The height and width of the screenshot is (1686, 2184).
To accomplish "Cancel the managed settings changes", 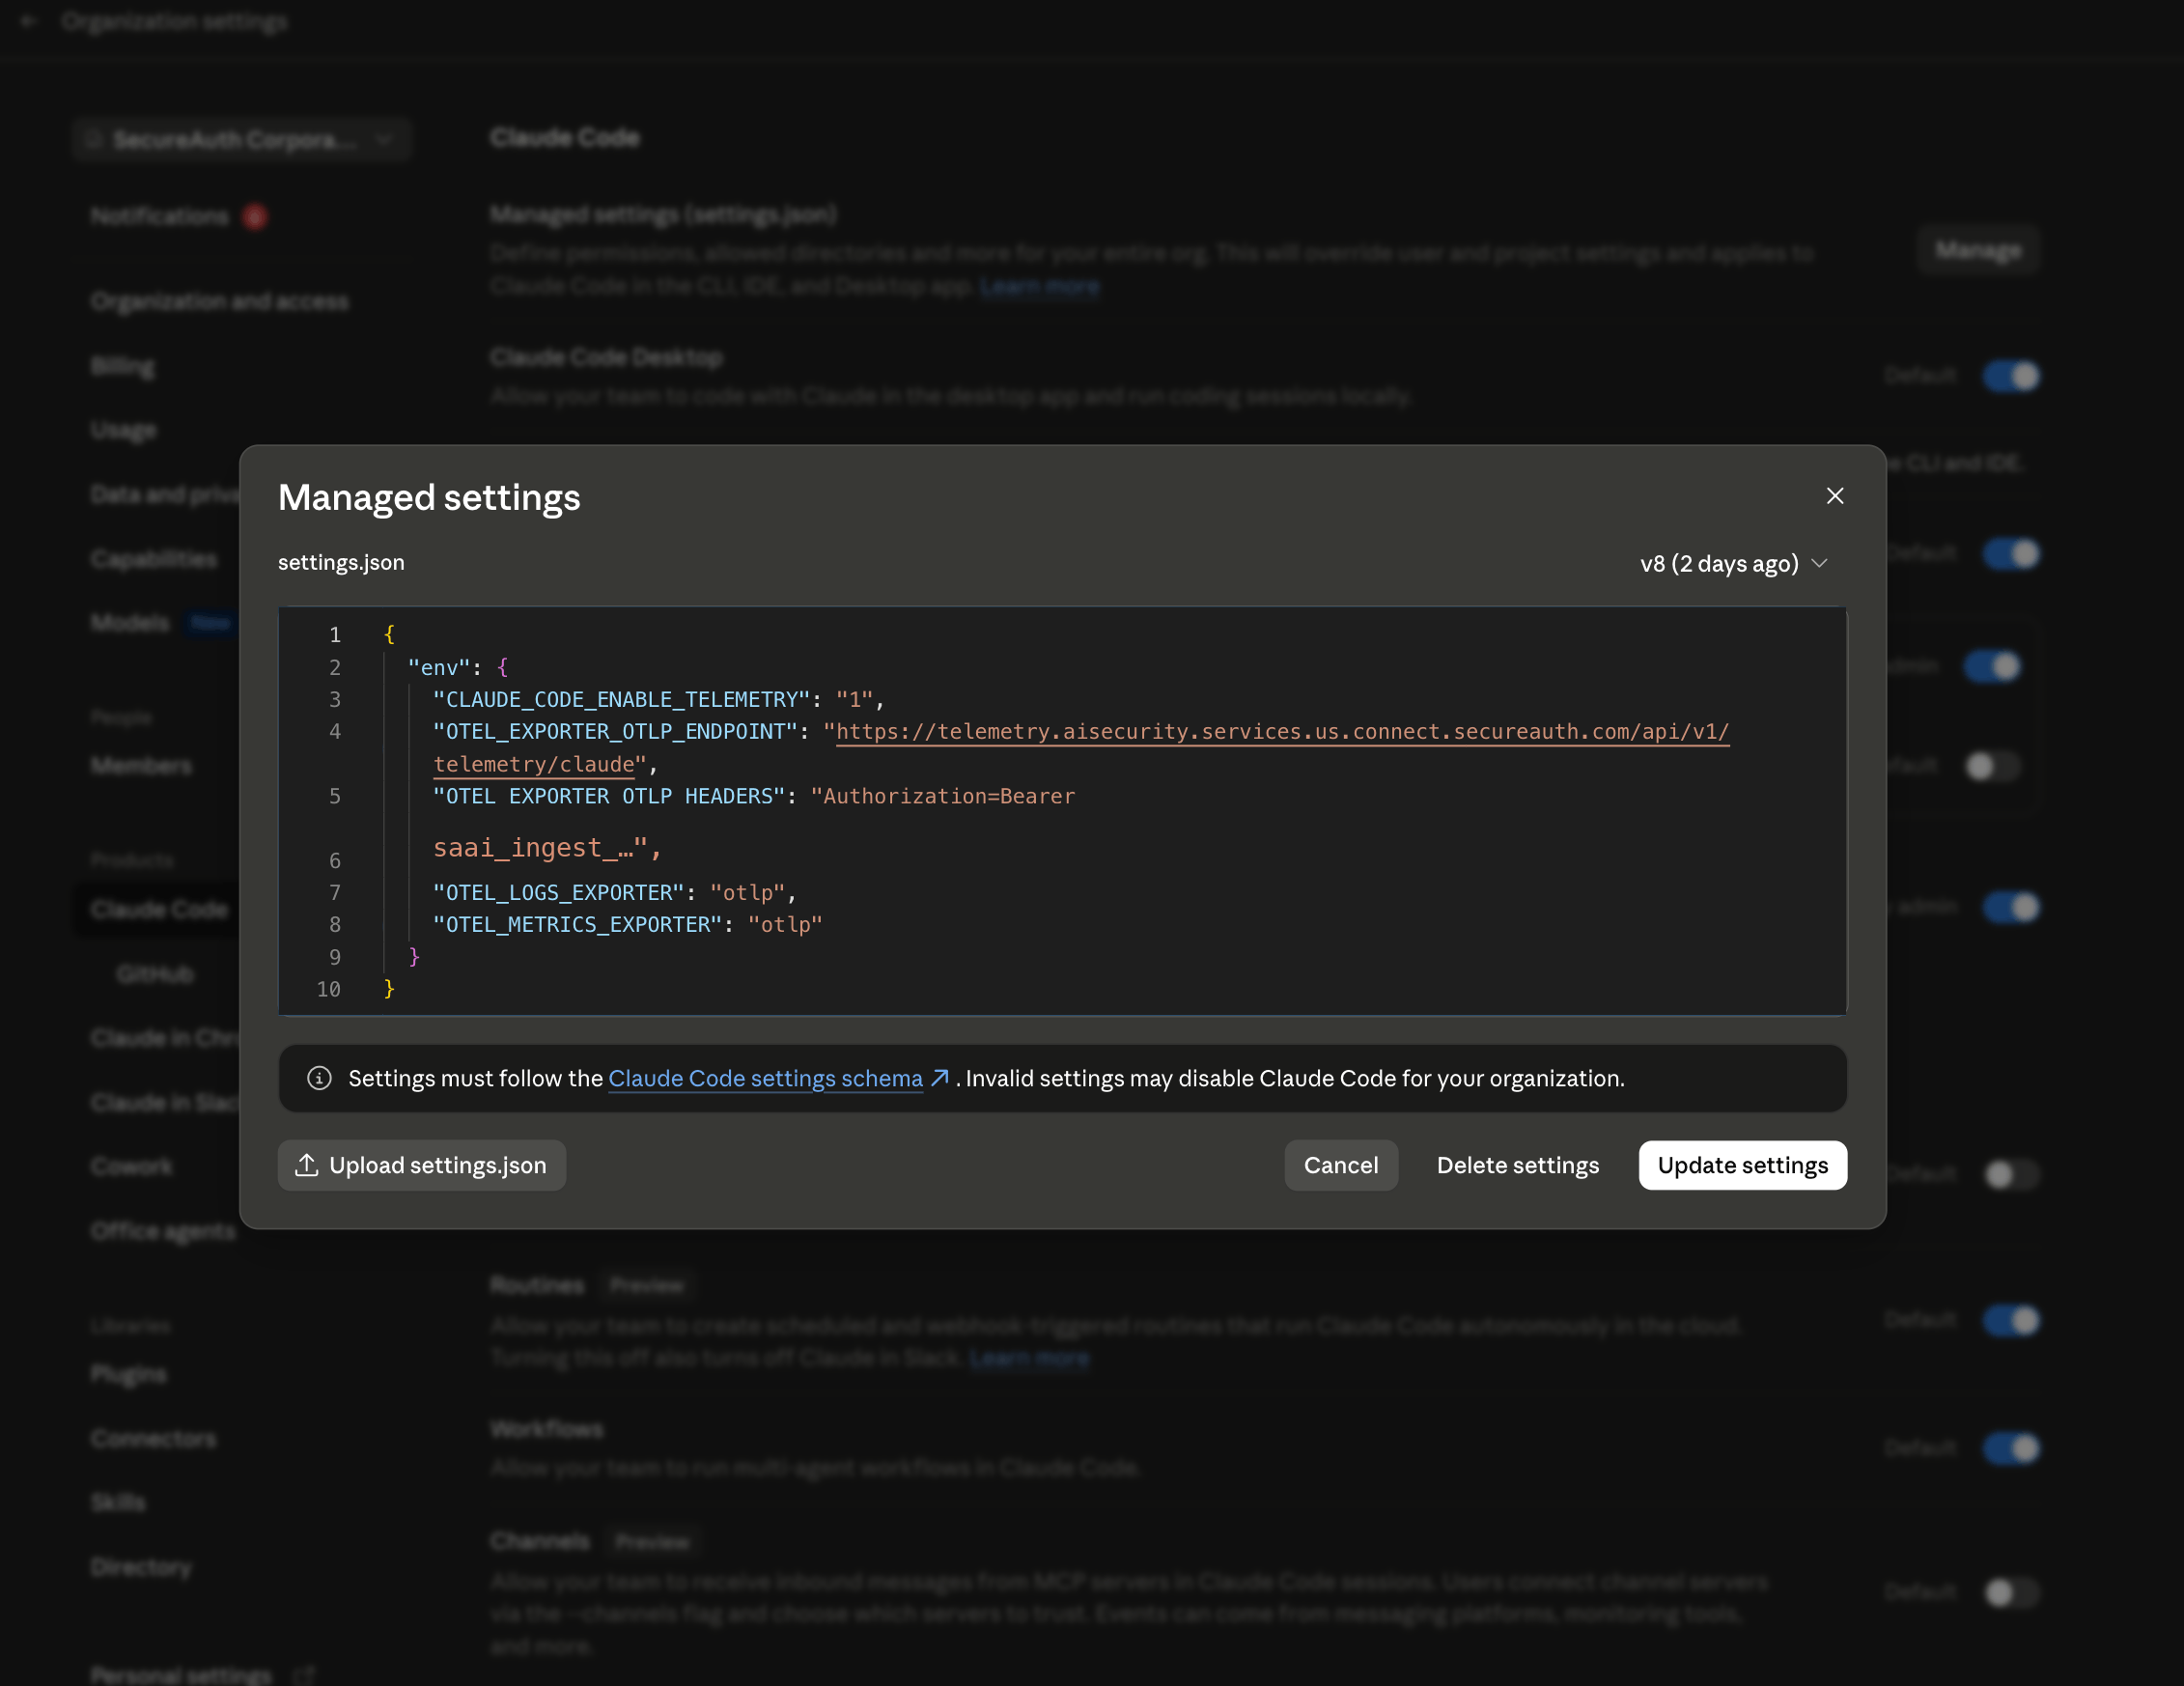I will pos(1340,1165).
